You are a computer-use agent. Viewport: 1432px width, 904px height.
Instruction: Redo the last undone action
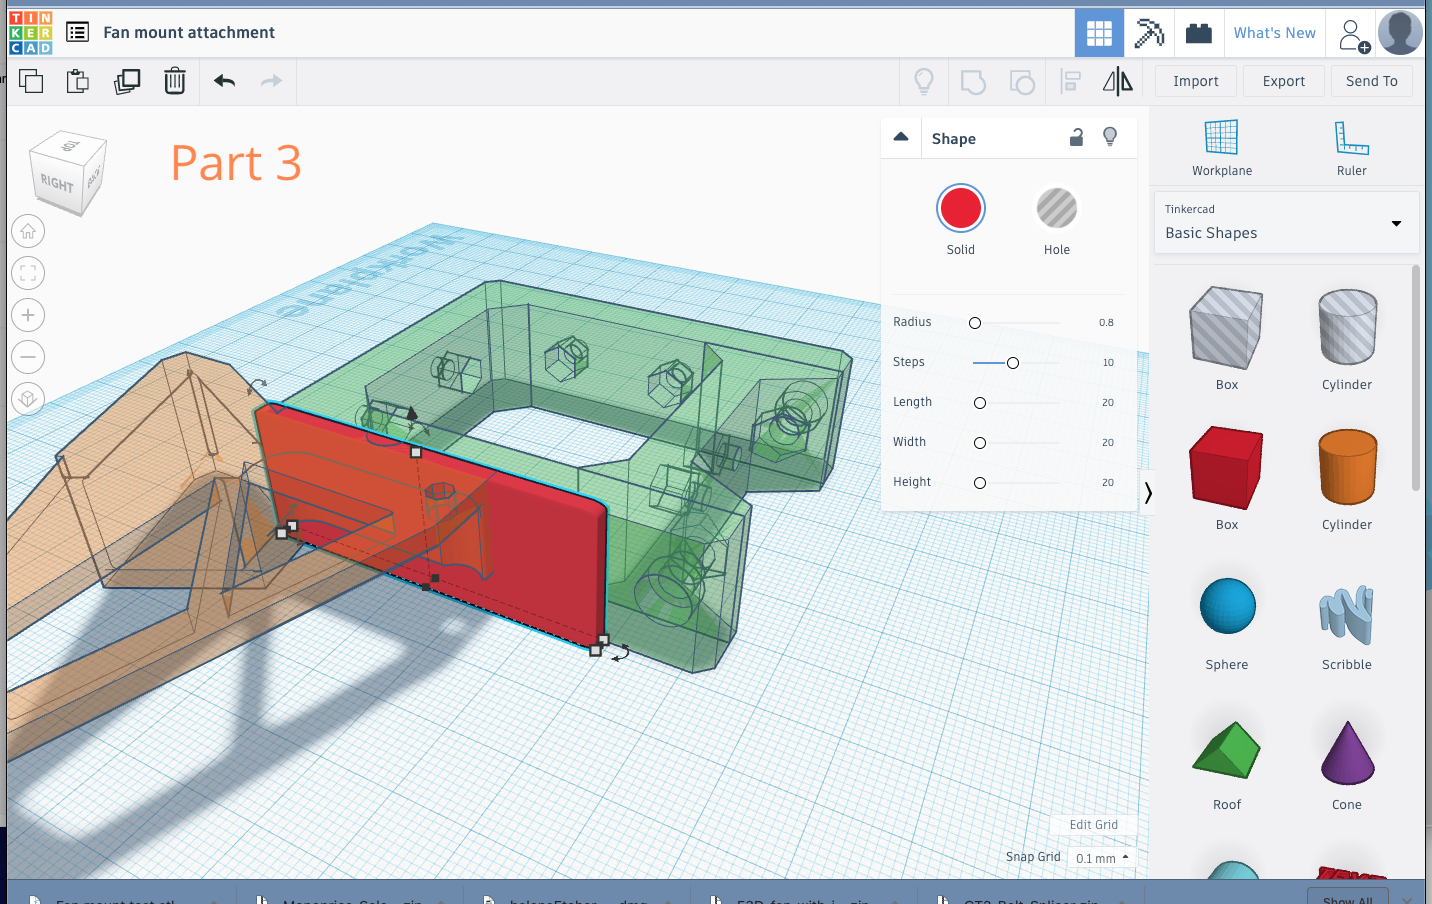271,81
